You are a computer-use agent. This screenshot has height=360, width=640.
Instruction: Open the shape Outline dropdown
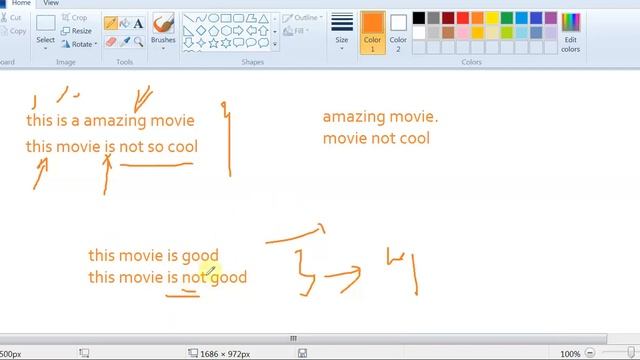302,18
